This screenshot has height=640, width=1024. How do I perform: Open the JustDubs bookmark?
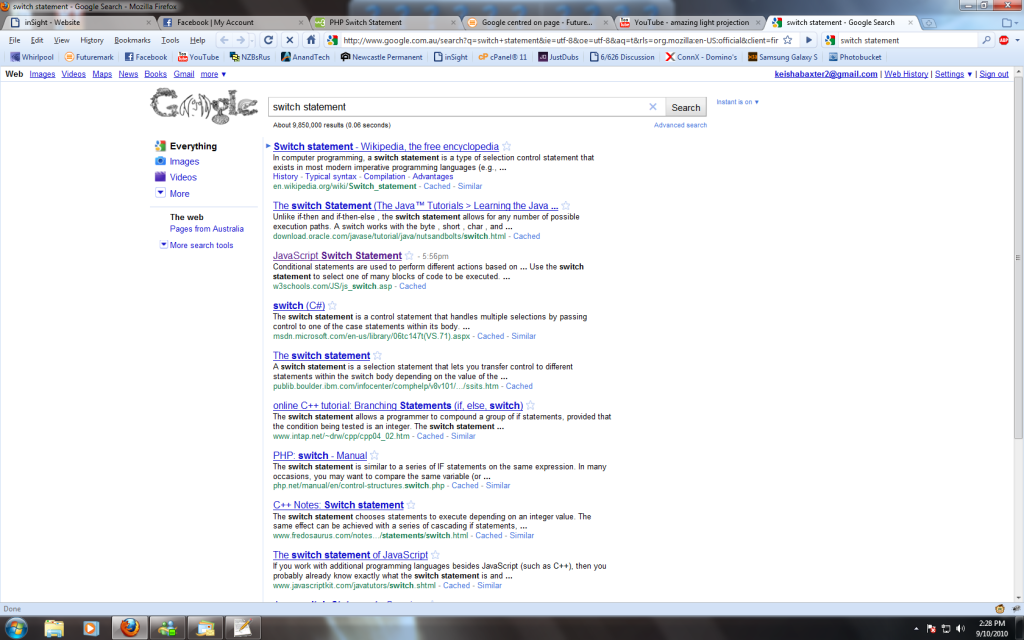tap(558, 57)
